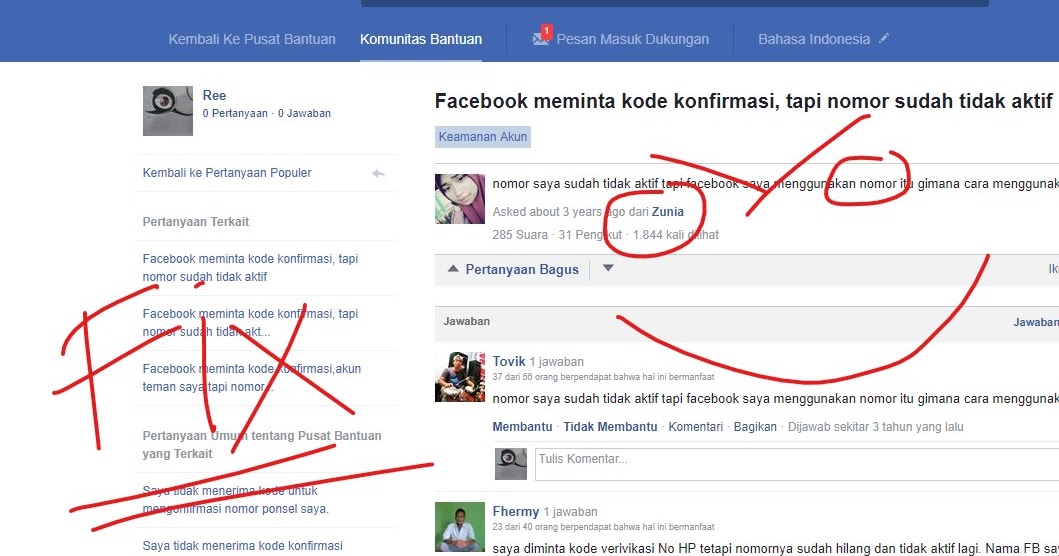Click '0 Pertanyaan · 0 Jawaban' stats text
Screen dimensions: 1059x556
coord(267,113)
